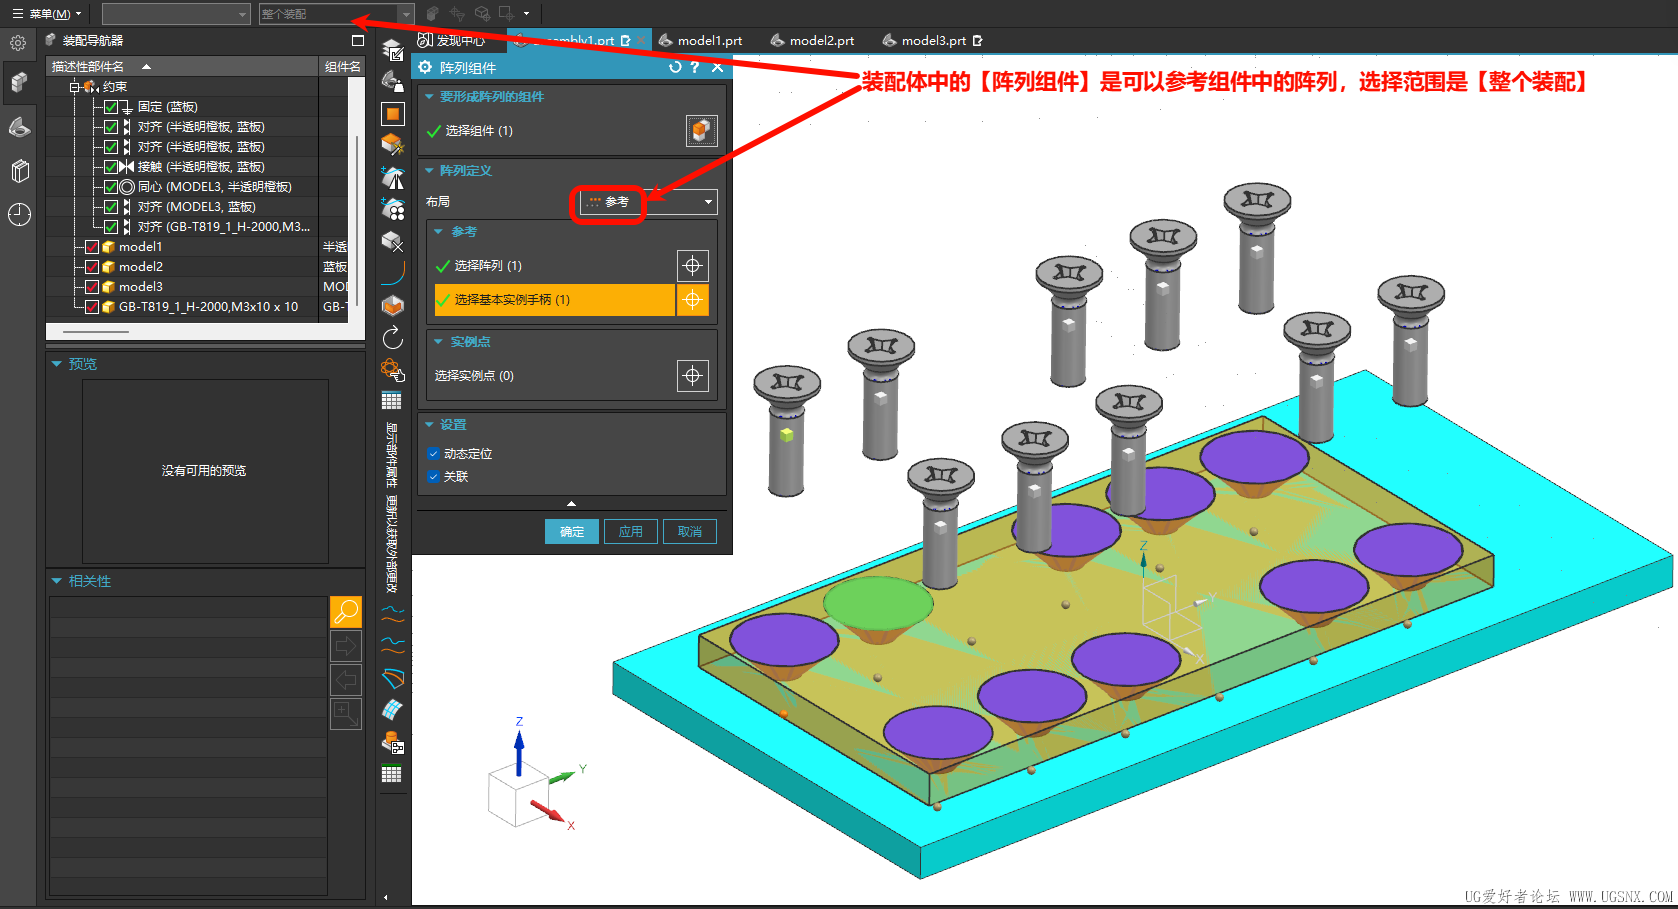The height and width of the screenshot is (909, 1678).
Task: Collapse the 参考 subsection
Action: pyautogui.click(x=438, y=232)
